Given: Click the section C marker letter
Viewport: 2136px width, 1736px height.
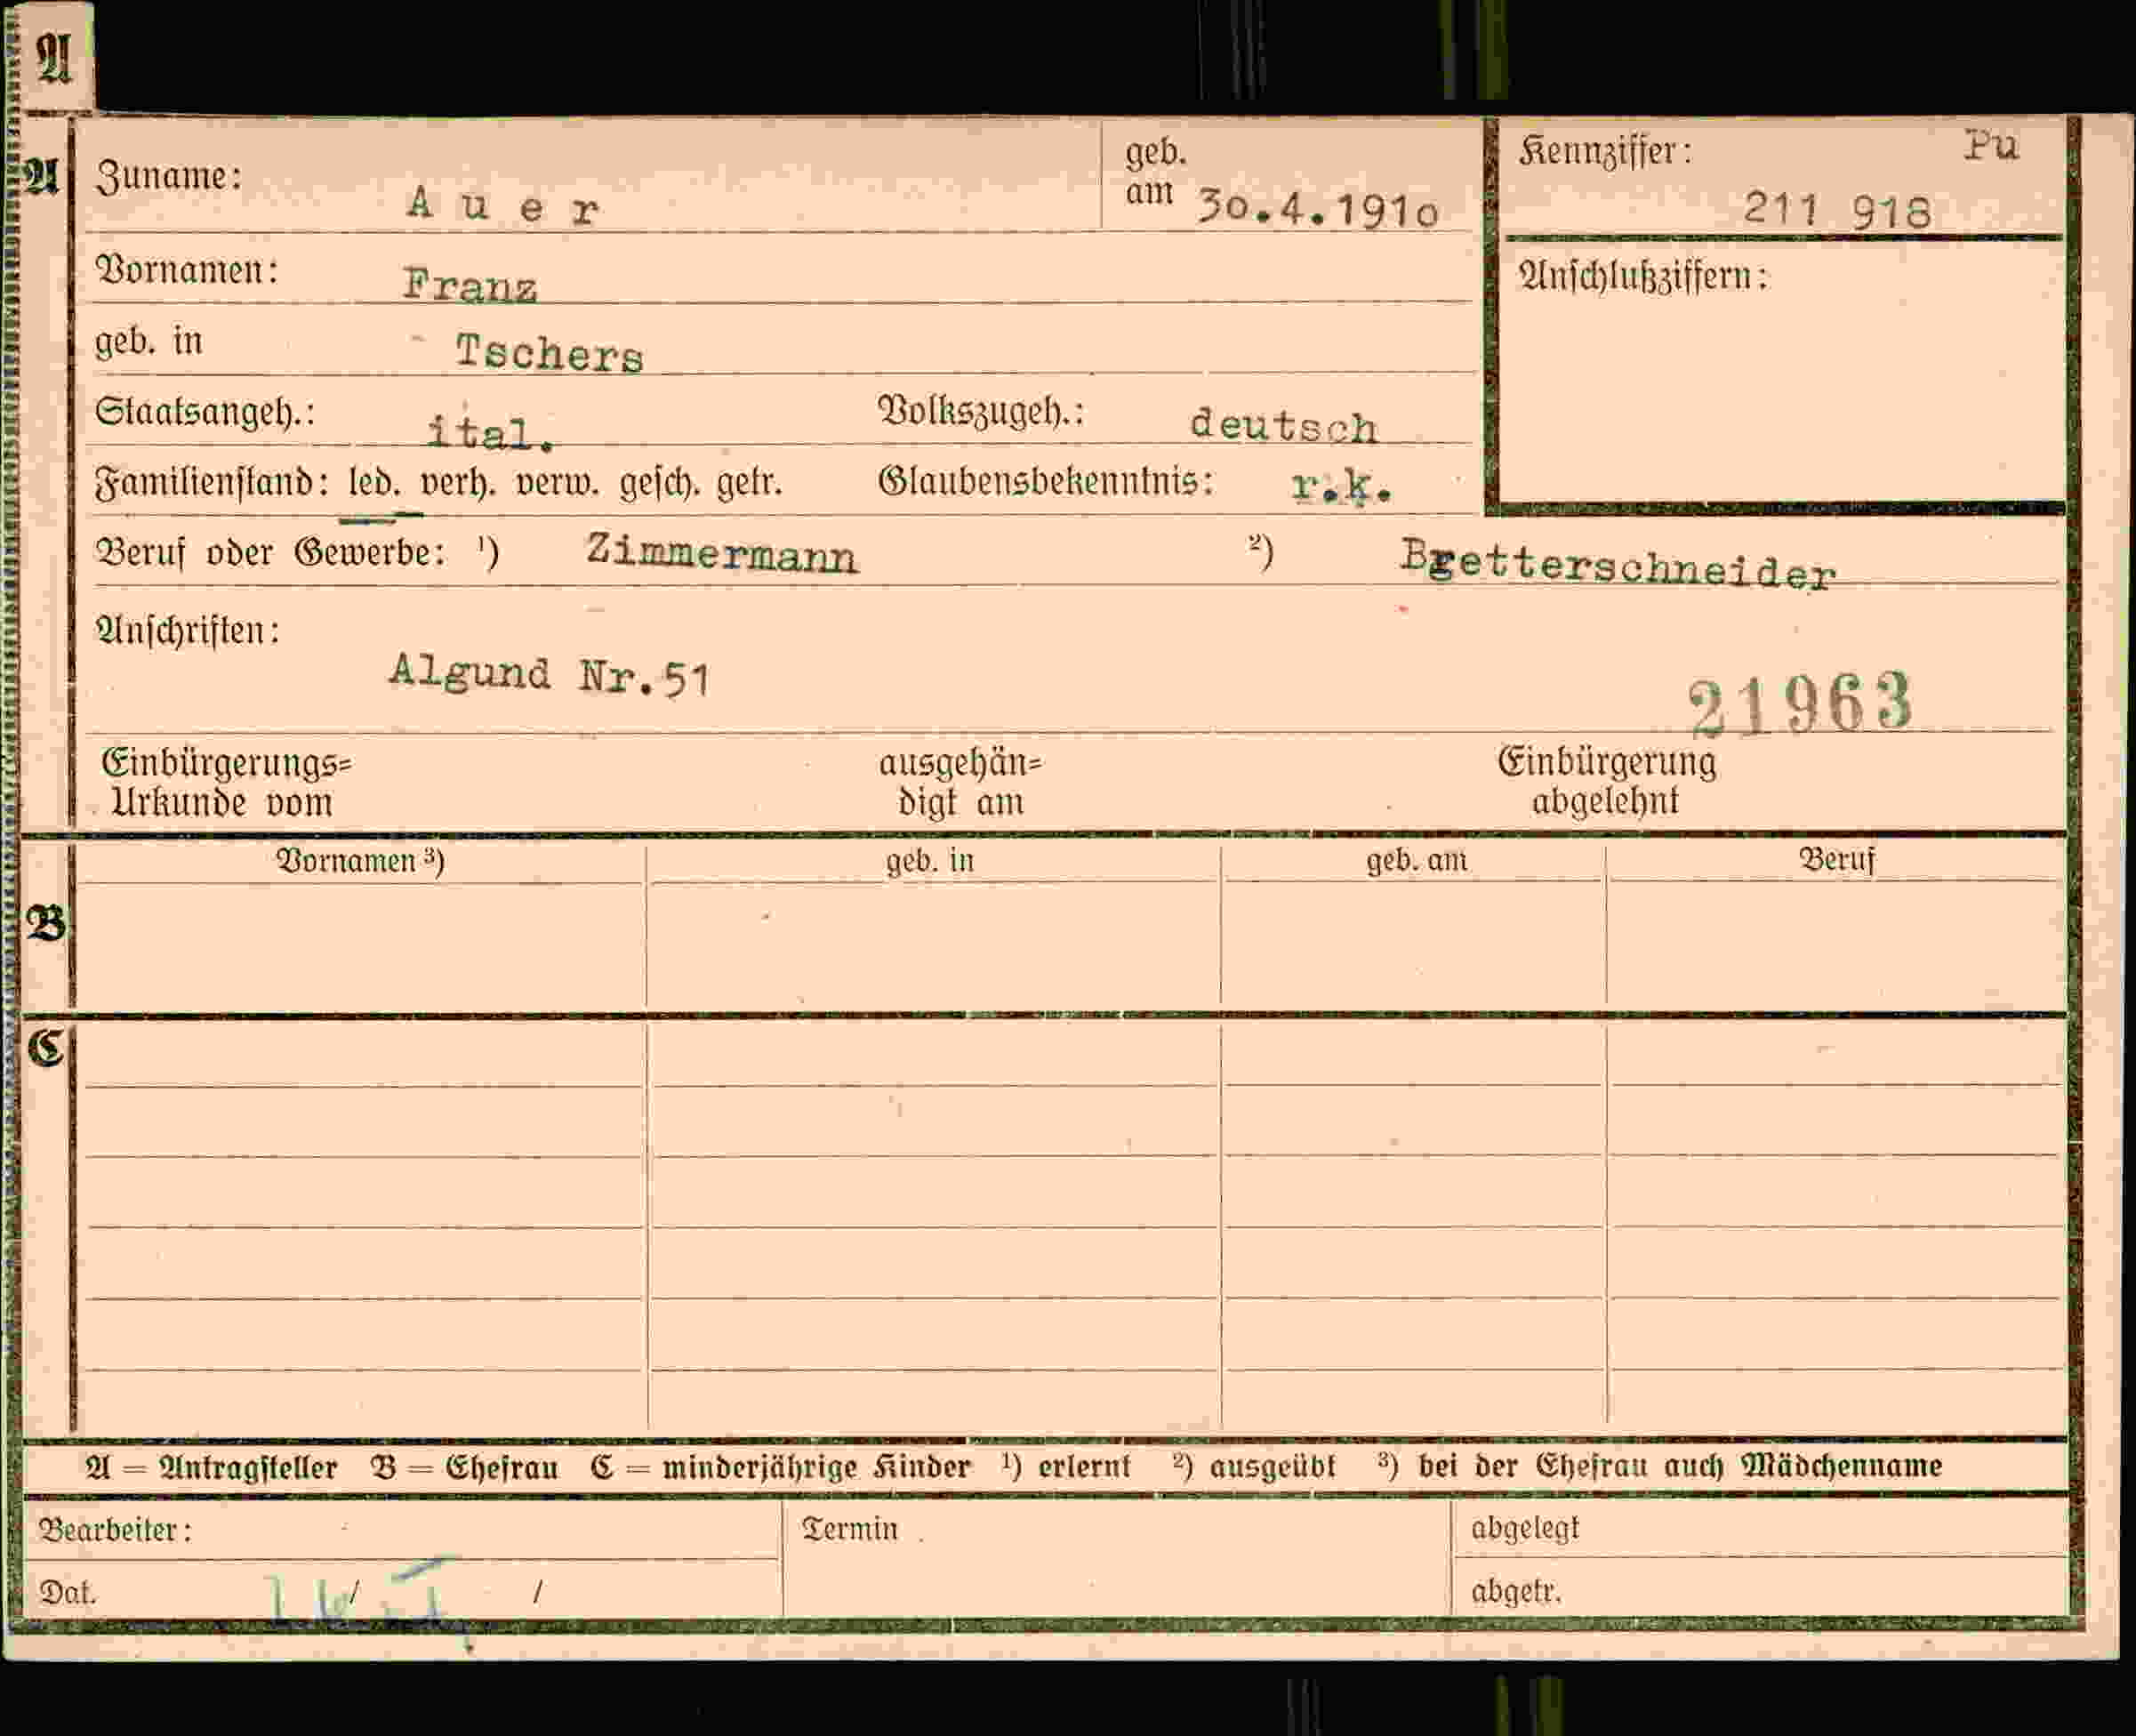Looking at the screenshot, I should 46,1049.
